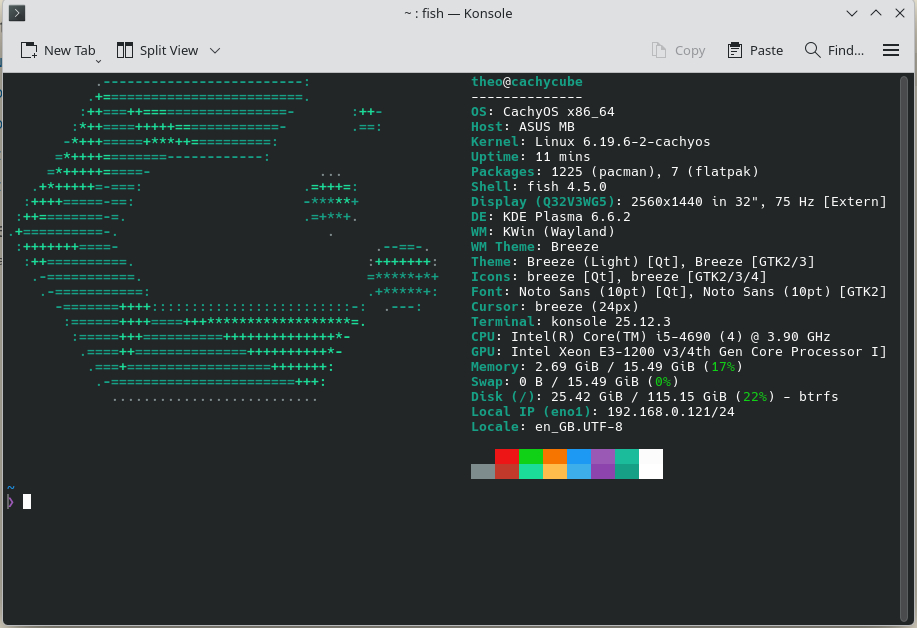Click the white color block
Screen dimensions: 917x628
[651, 464]
